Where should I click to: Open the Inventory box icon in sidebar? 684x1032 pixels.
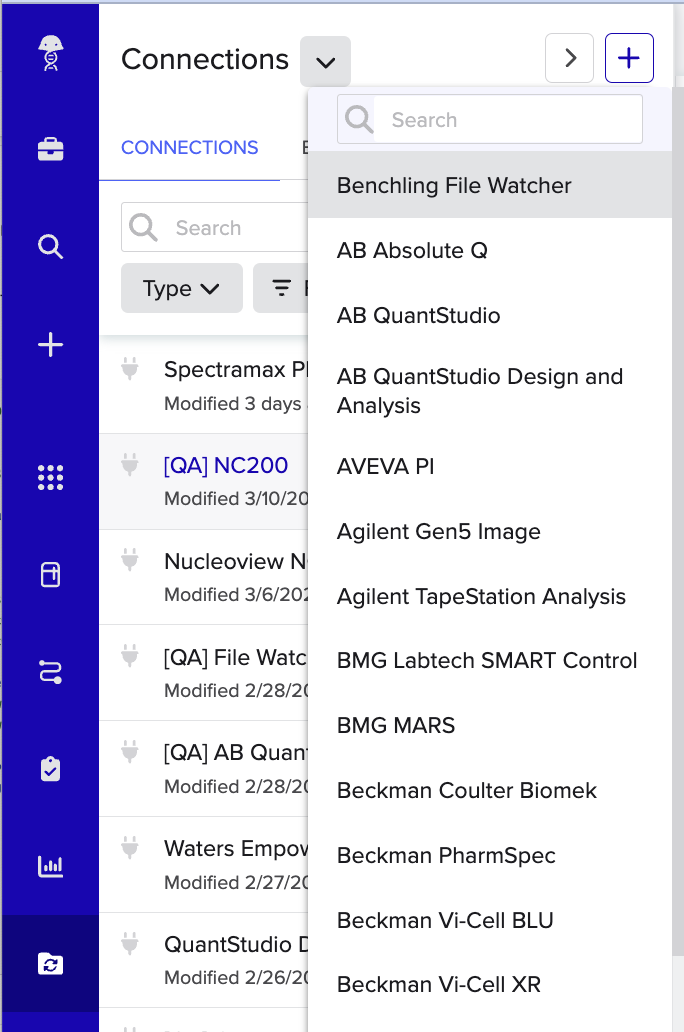pos(51,575)
